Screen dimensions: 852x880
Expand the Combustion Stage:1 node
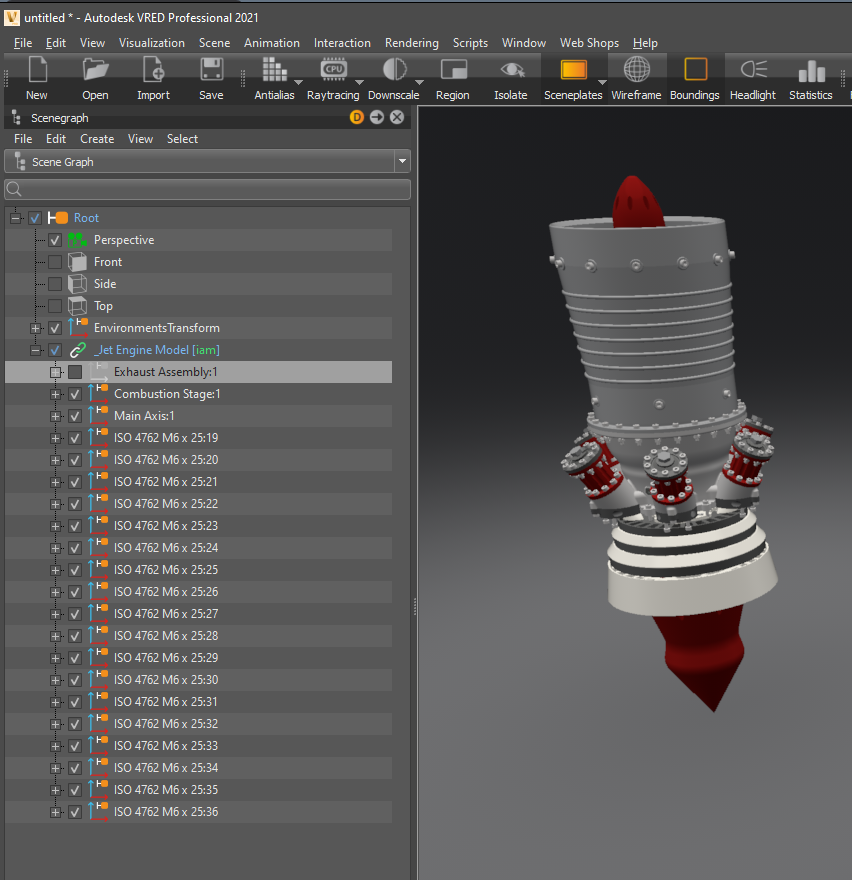[x=56, y=394]
